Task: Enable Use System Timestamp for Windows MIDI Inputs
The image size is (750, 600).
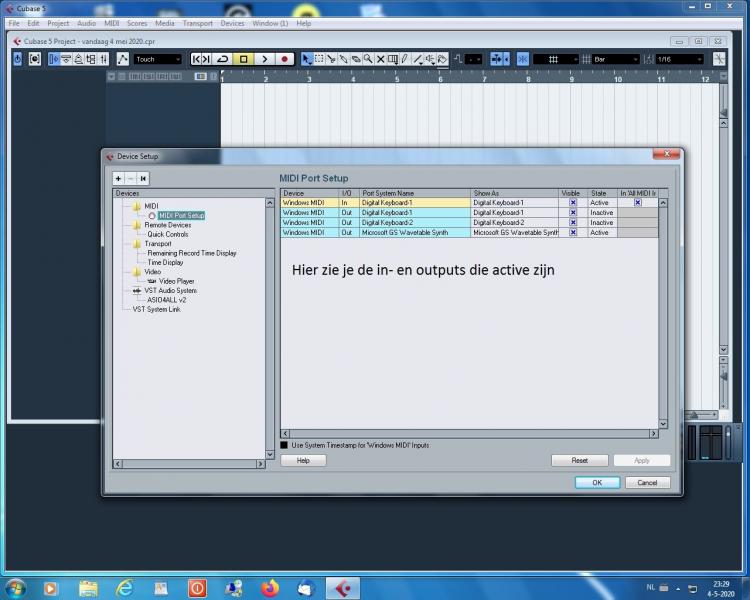Action: click(x=284, y=445)
